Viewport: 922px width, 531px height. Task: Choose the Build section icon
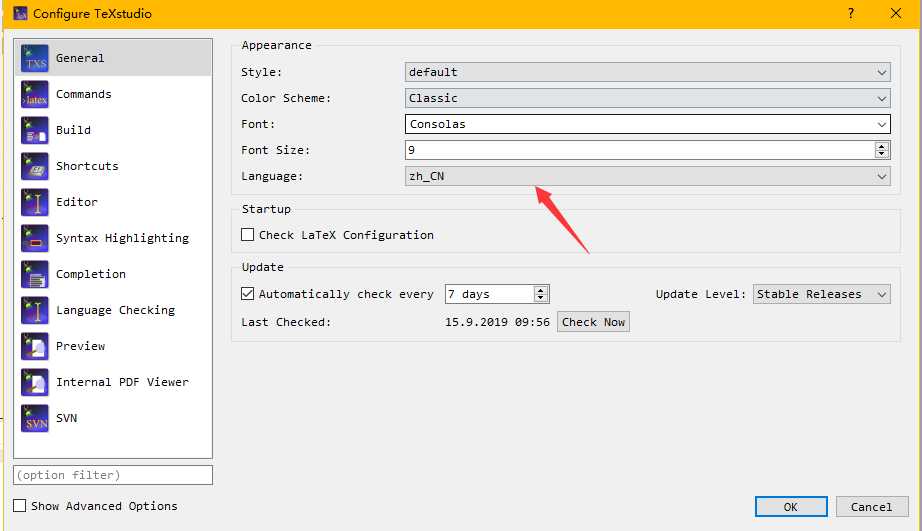(x=35, y=131)
